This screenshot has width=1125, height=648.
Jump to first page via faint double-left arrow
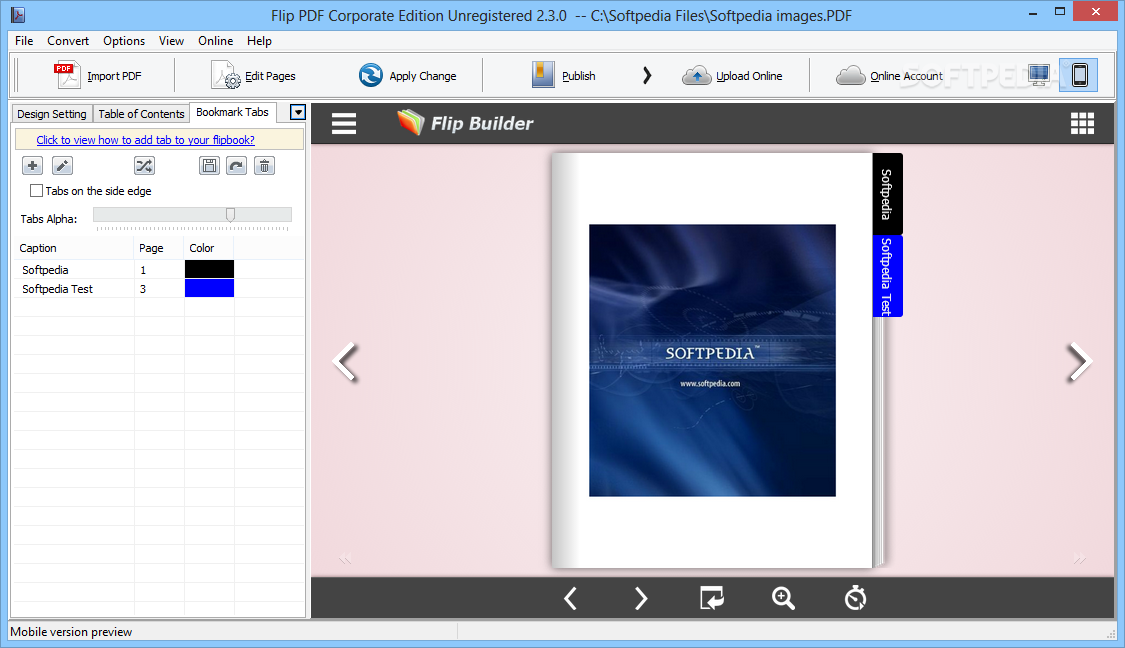click(x=345, y=559)
